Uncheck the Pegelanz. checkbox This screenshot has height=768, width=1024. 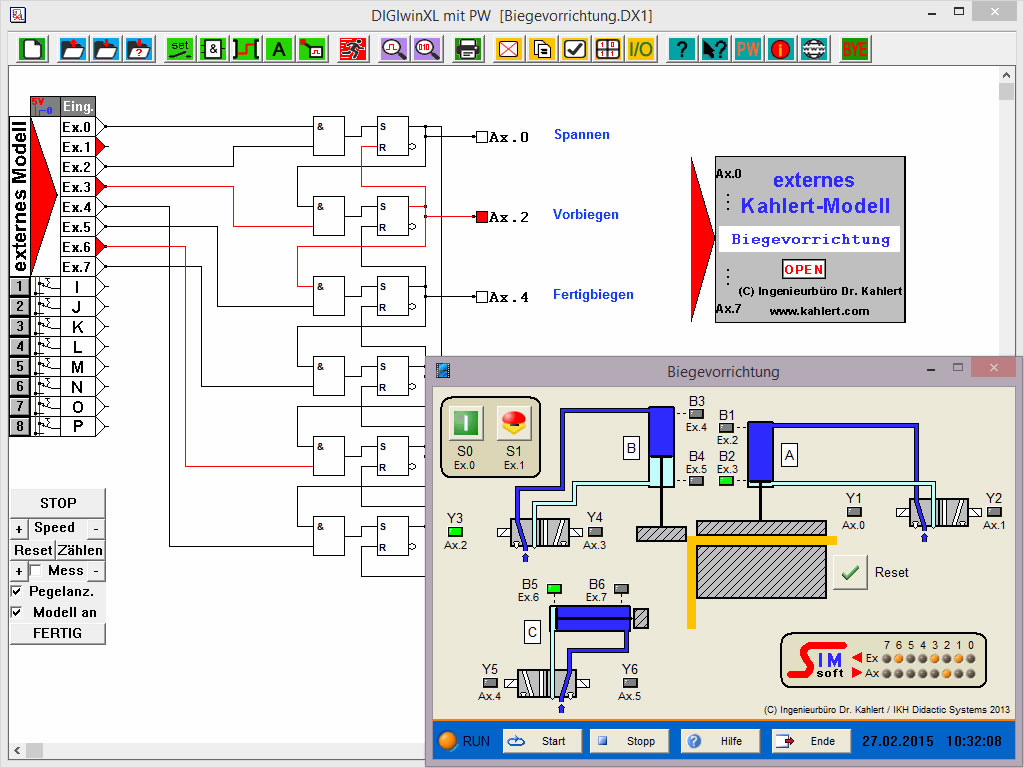tap(17, 591)
